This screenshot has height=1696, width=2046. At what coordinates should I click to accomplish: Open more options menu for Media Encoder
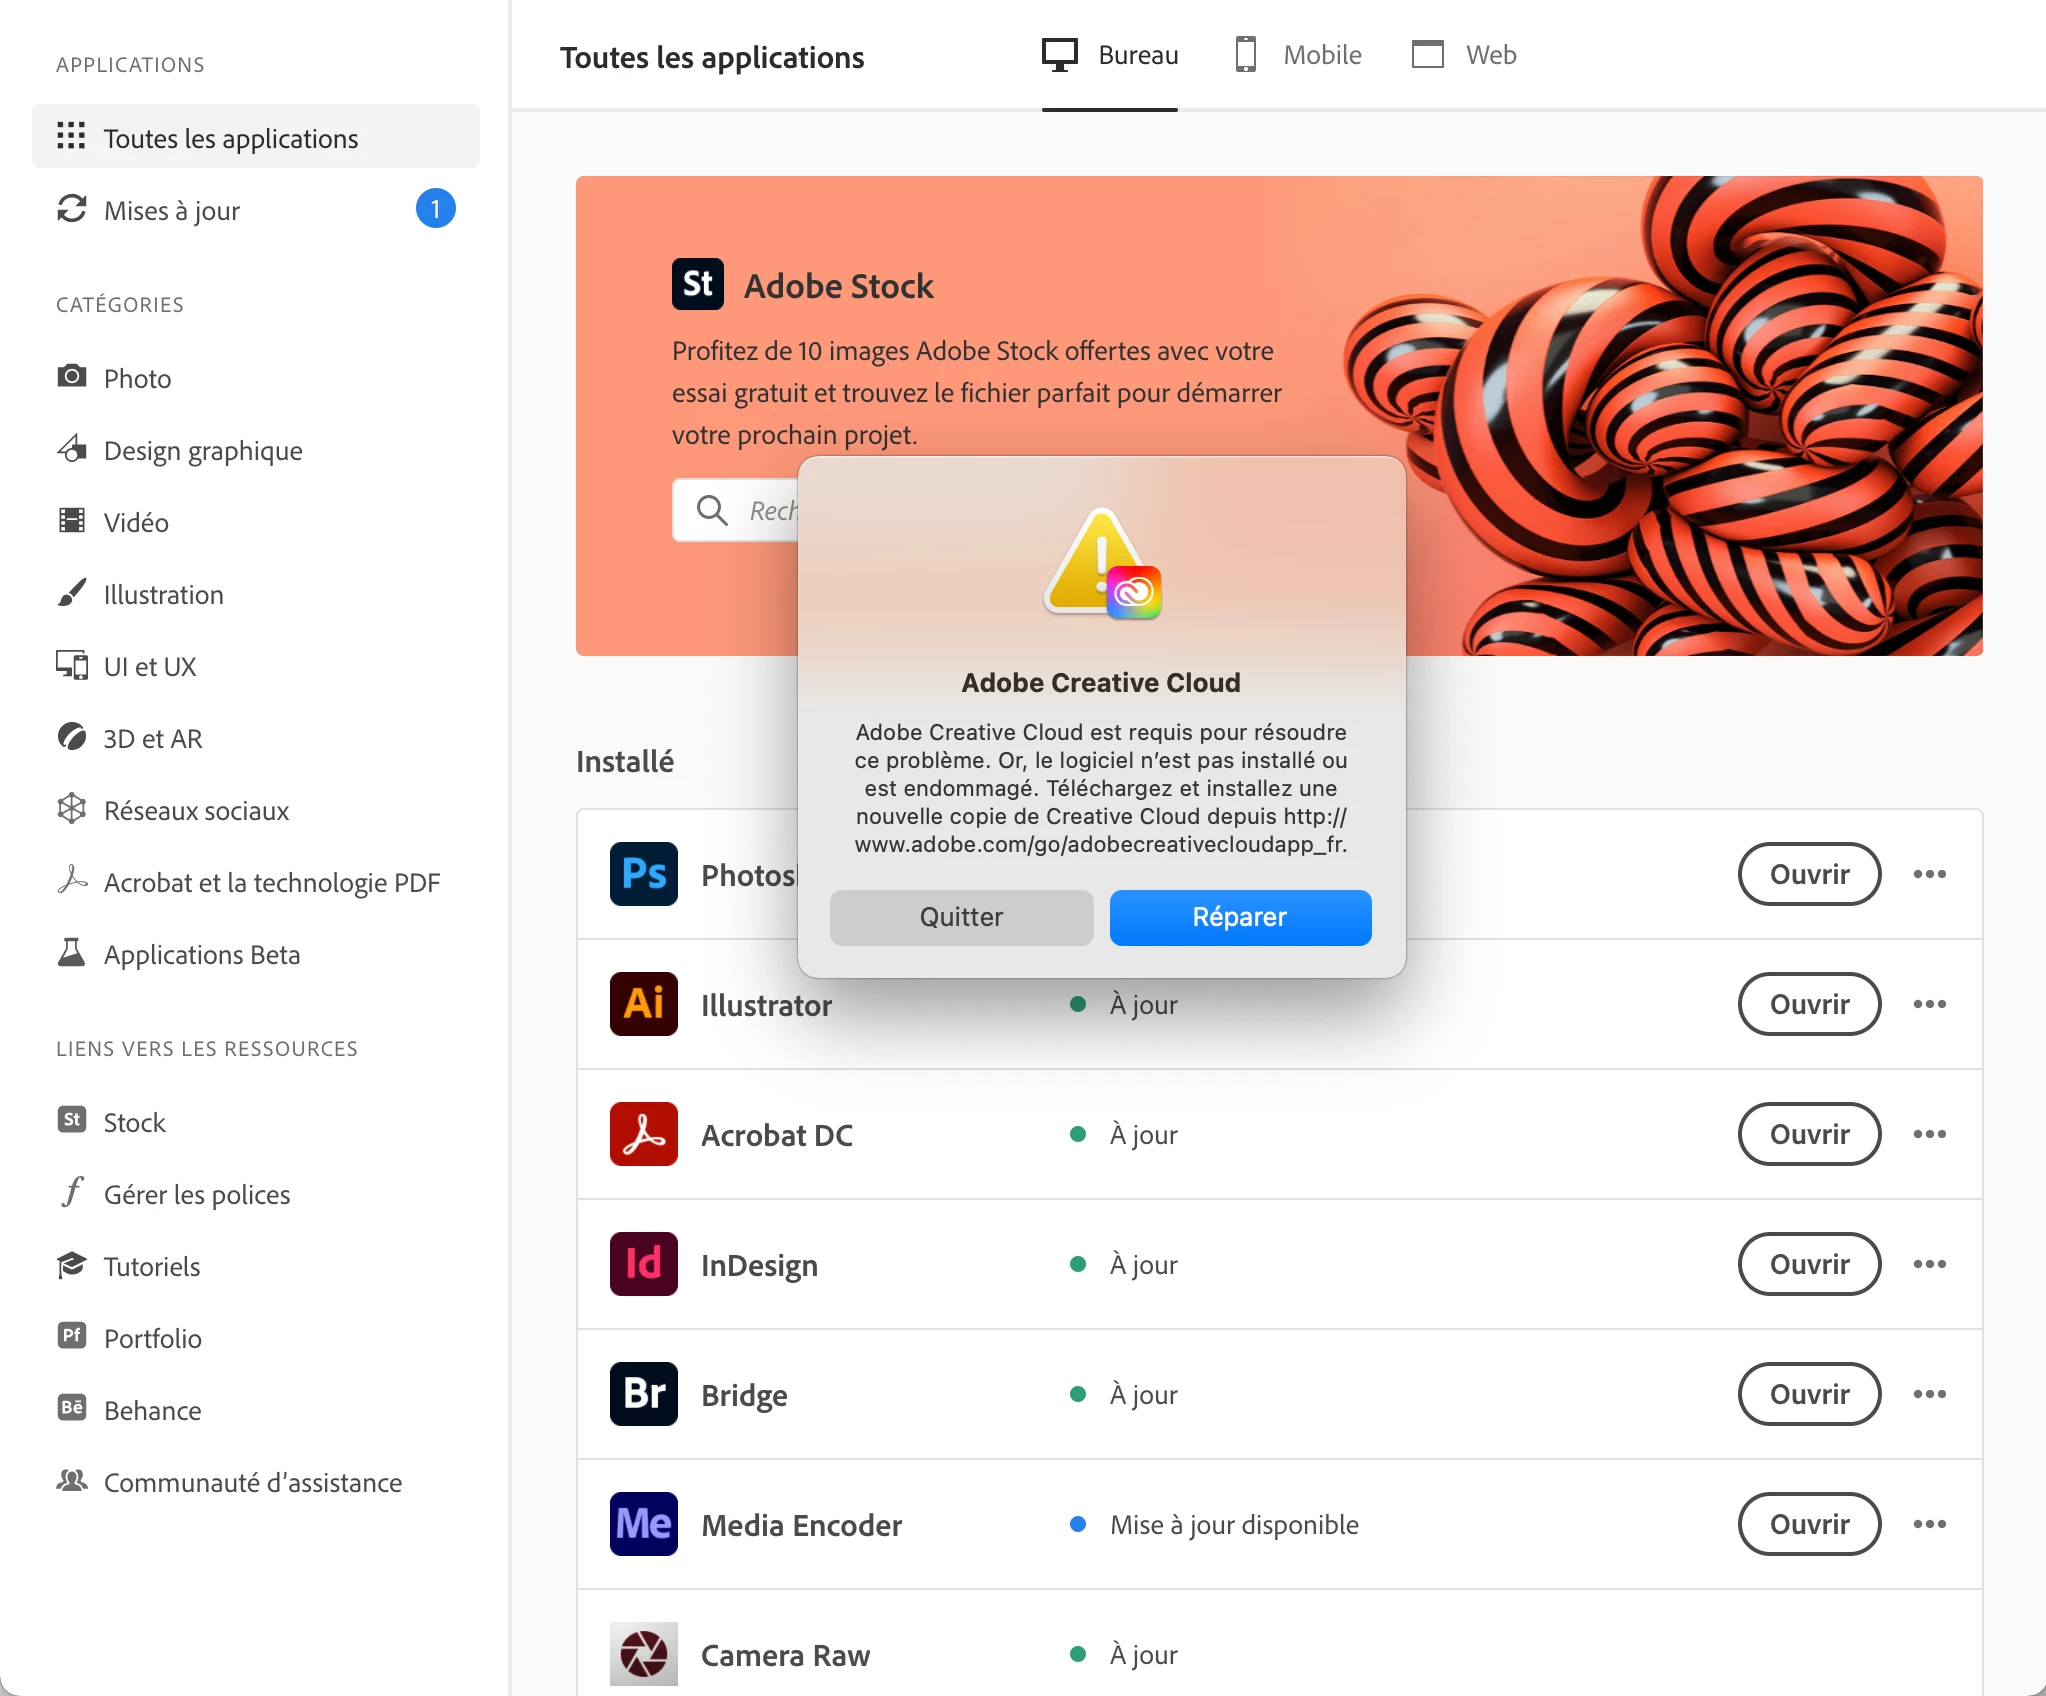coord(1929,1524)
